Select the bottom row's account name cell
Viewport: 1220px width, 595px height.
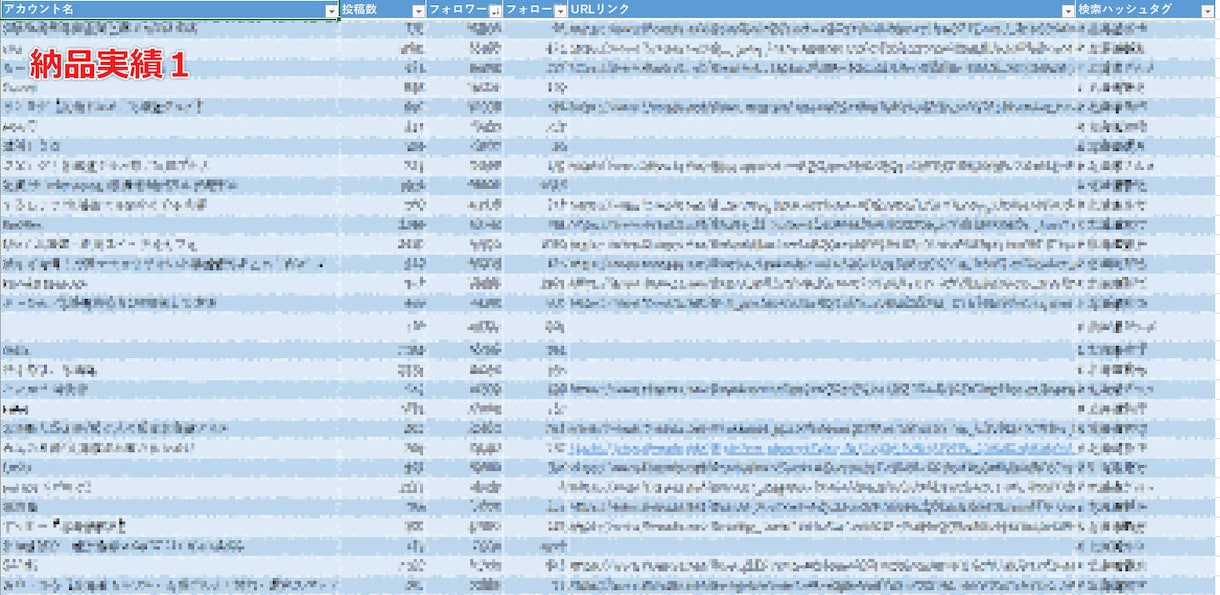pyautogui.click(x=170, y=585)
